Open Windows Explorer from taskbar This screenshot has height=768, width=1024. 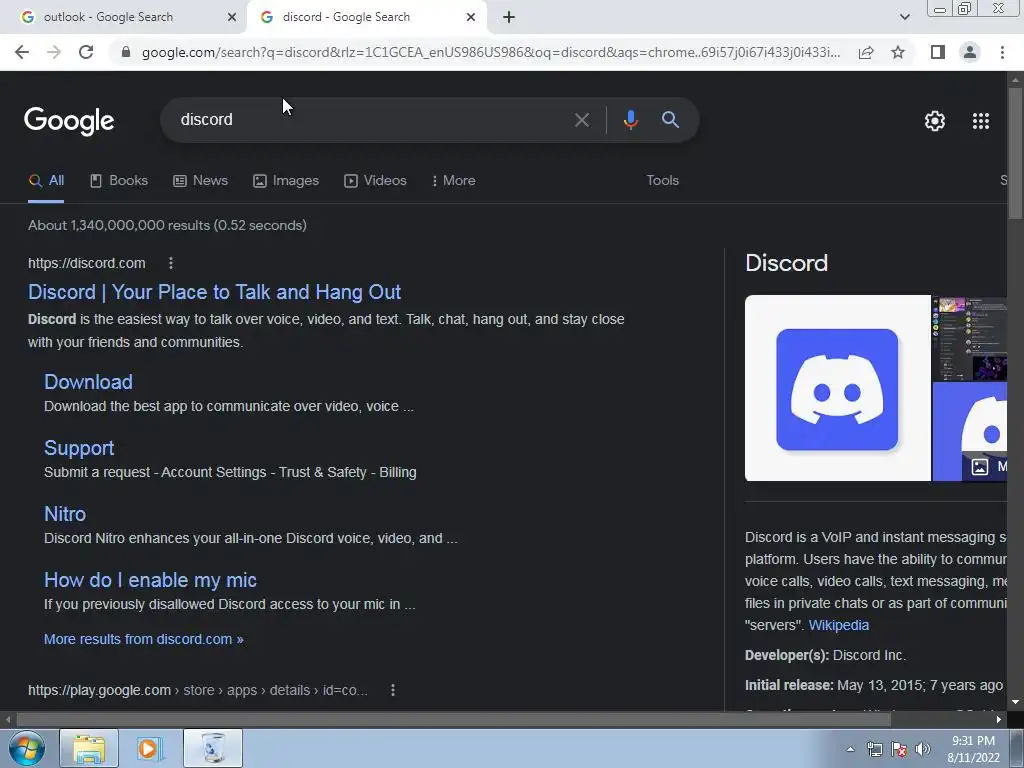pos(89,748)
